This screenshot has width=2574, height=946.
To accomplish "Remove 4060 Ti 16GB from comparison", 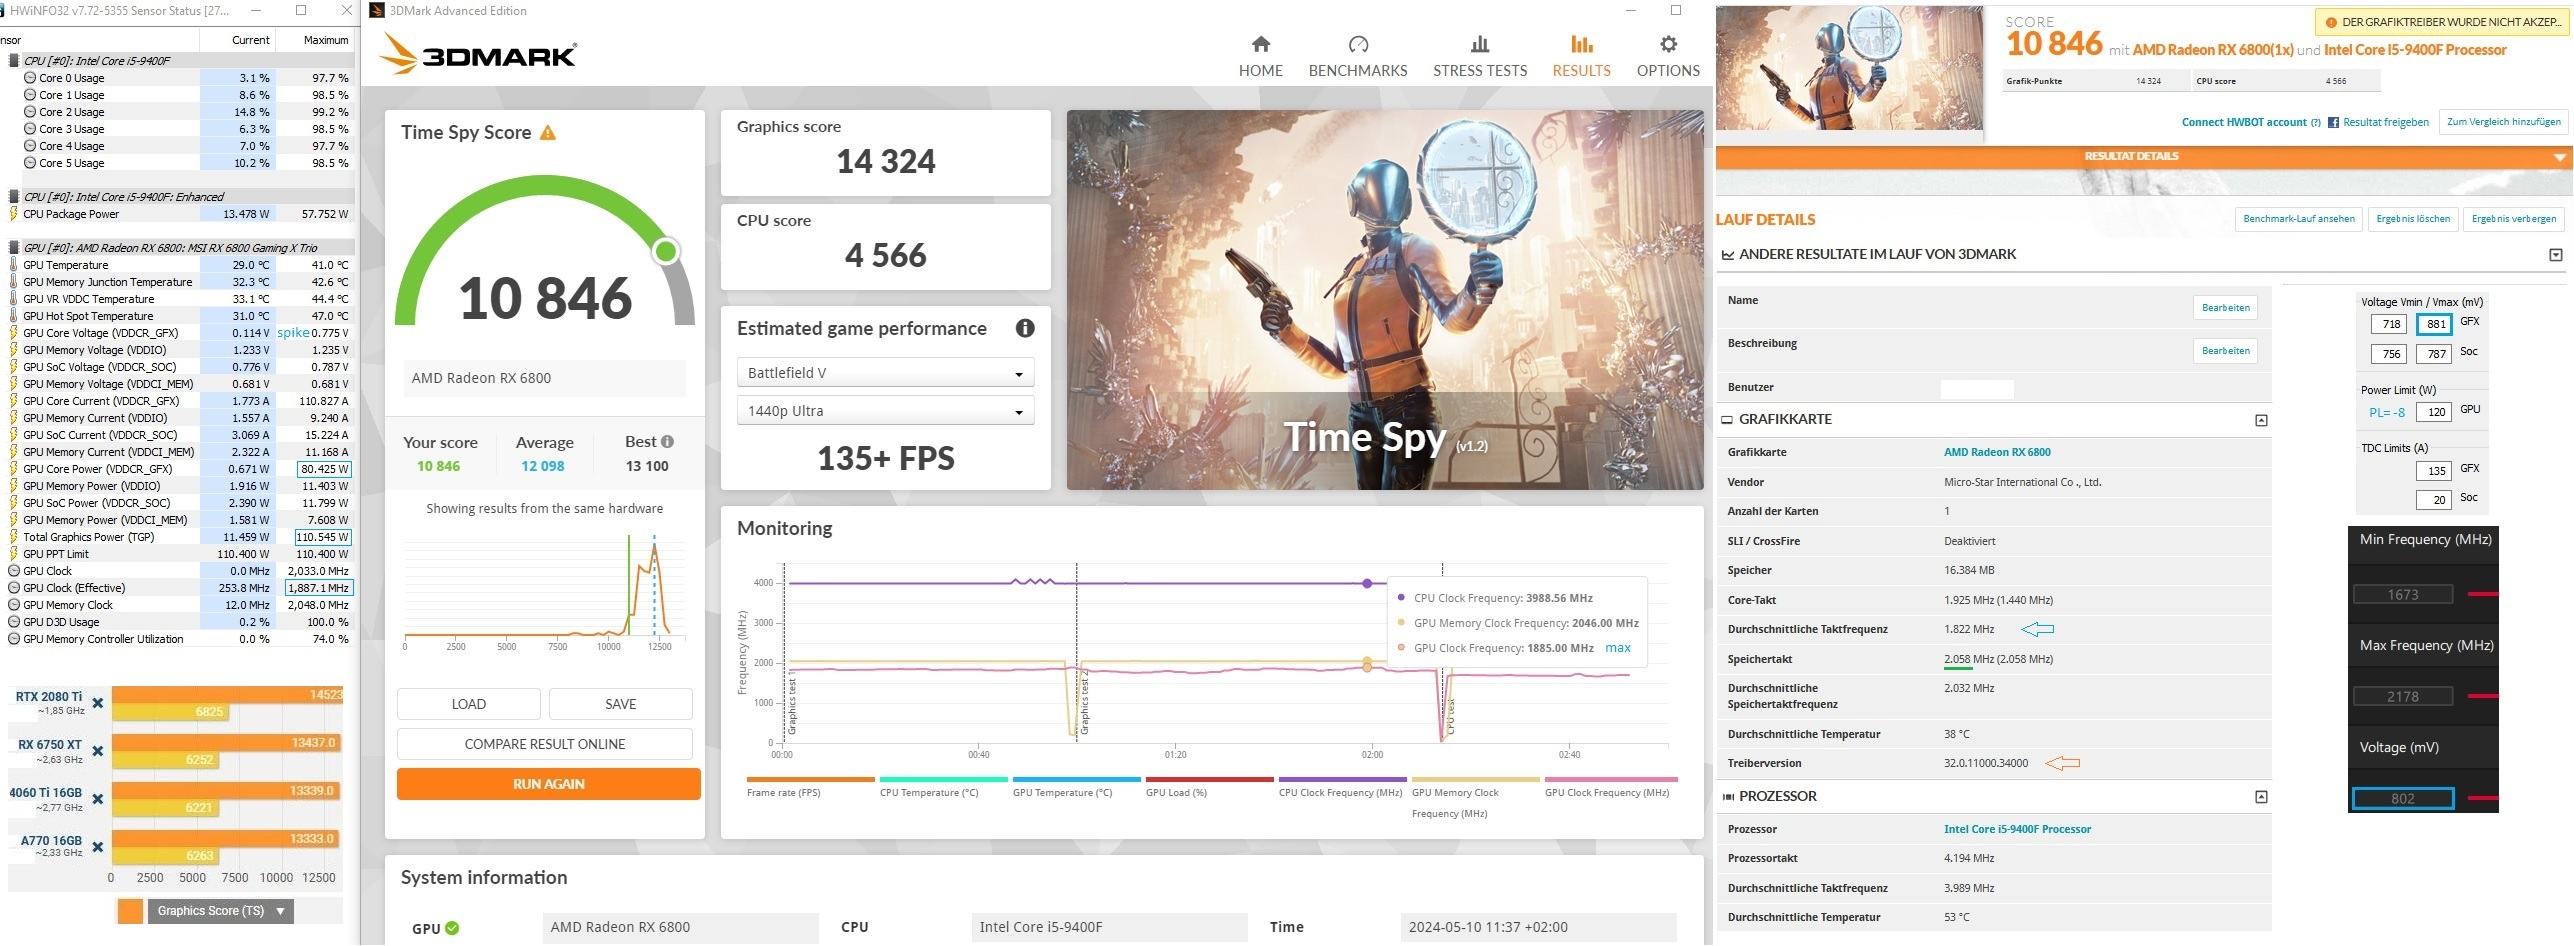I will pyautogui.click(x=97, y=799).
